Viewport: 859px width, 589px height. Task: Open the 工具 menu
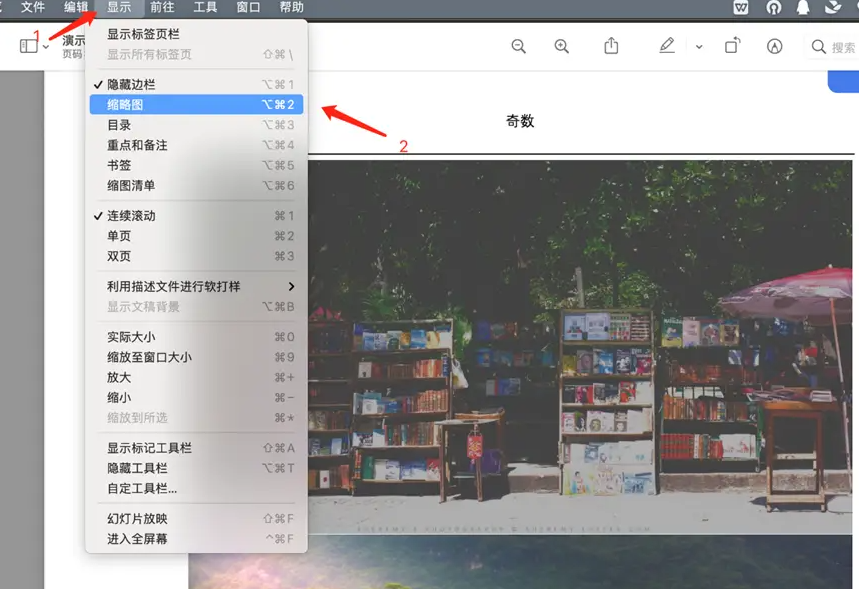tap(205, 8)
